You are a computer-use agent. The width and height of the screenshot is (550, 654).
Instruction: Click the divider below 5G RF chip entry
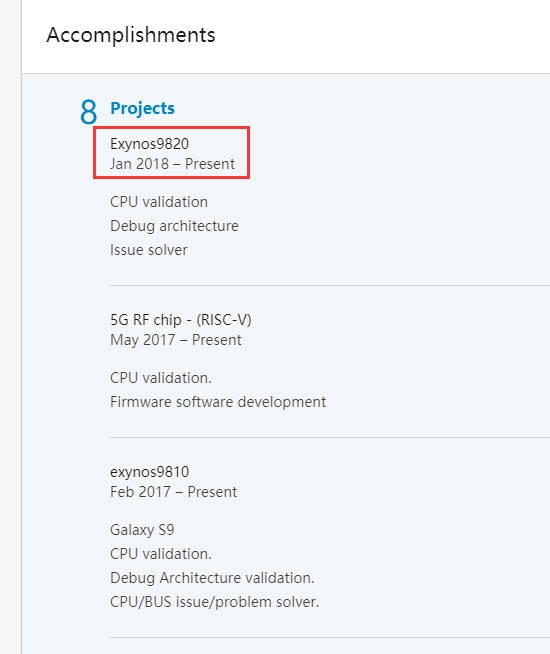[x=330, y=438]
